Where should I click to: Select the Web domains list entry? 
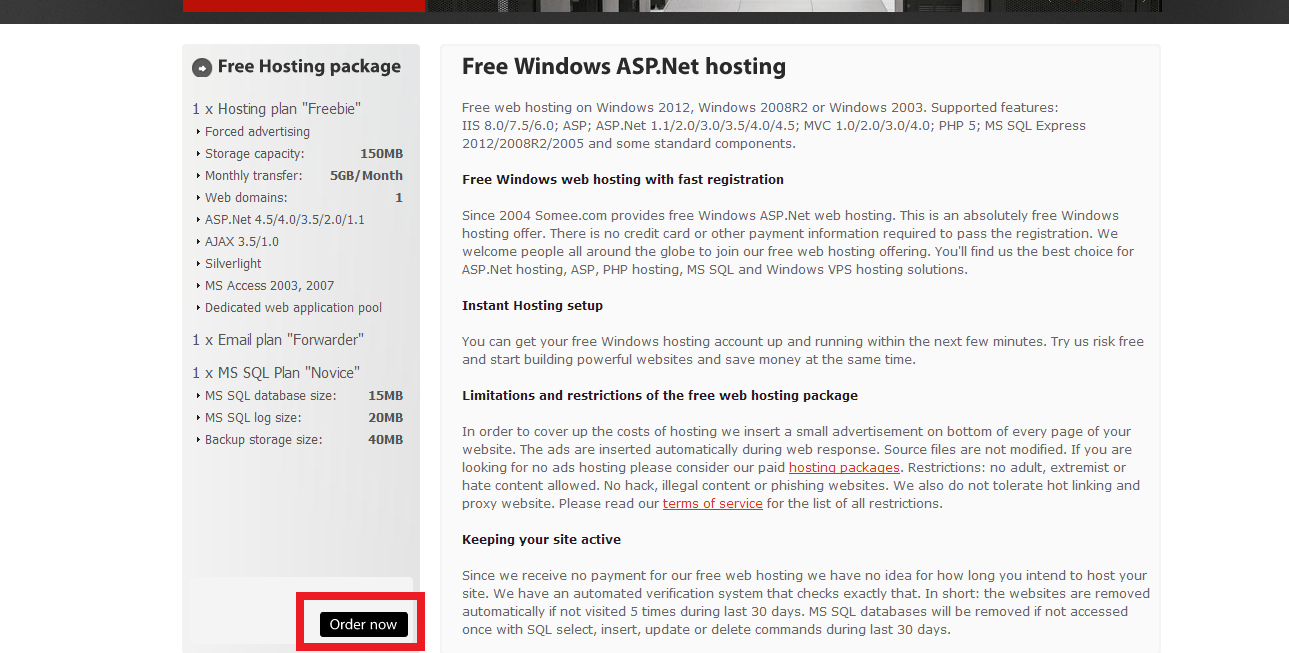[x=246, y=198]
